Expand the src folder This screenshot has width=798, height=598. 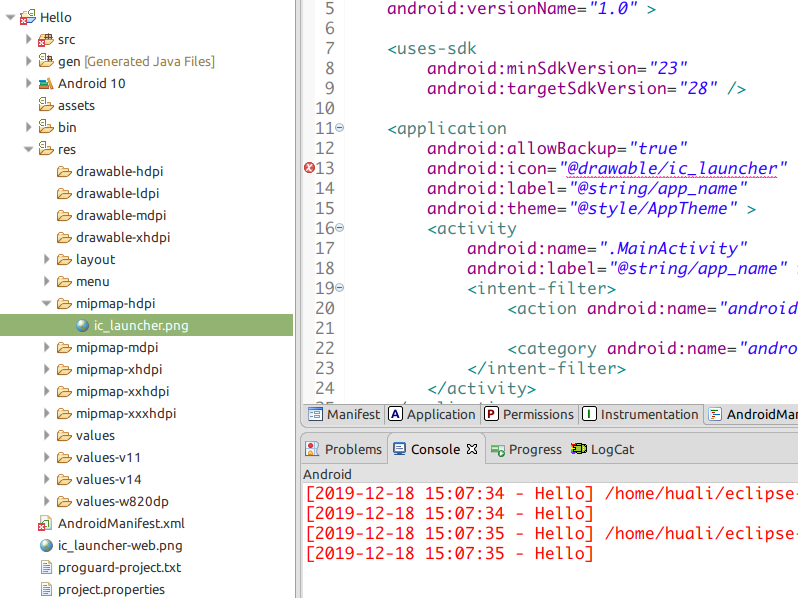tap(29, 39)
